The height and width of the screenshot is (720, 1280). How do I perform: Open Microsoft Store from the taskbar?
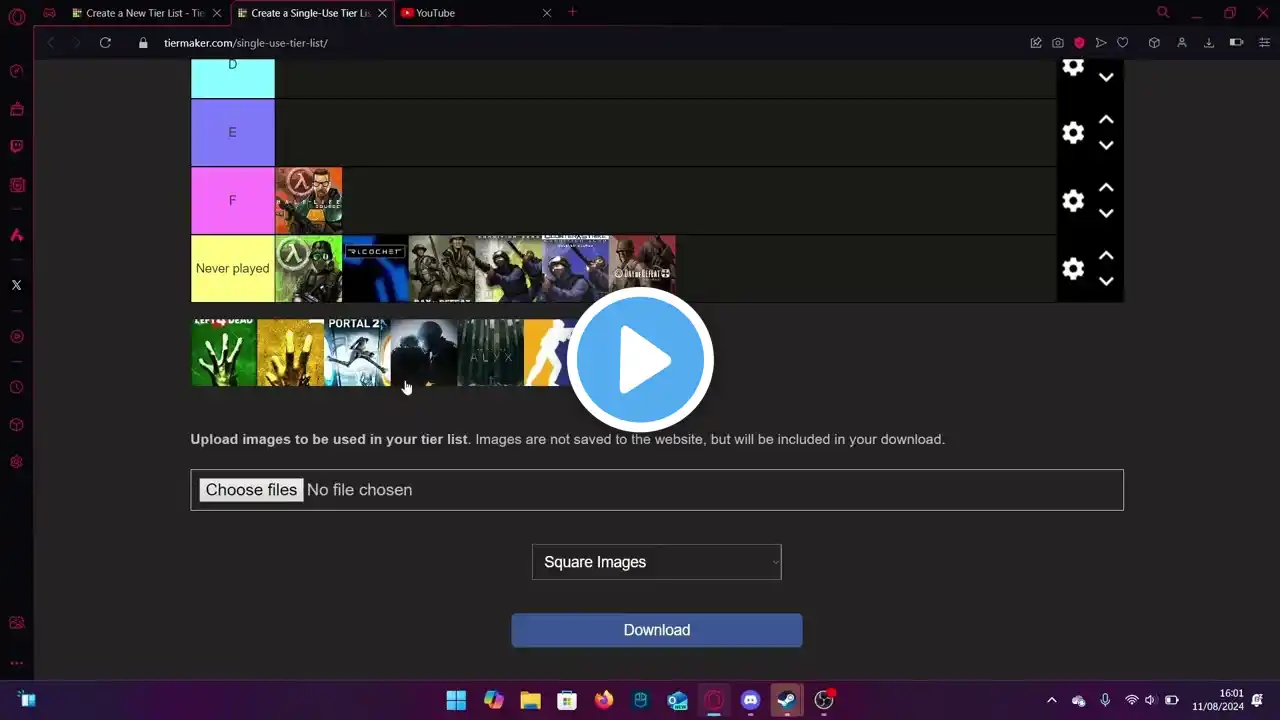point(567,700)
